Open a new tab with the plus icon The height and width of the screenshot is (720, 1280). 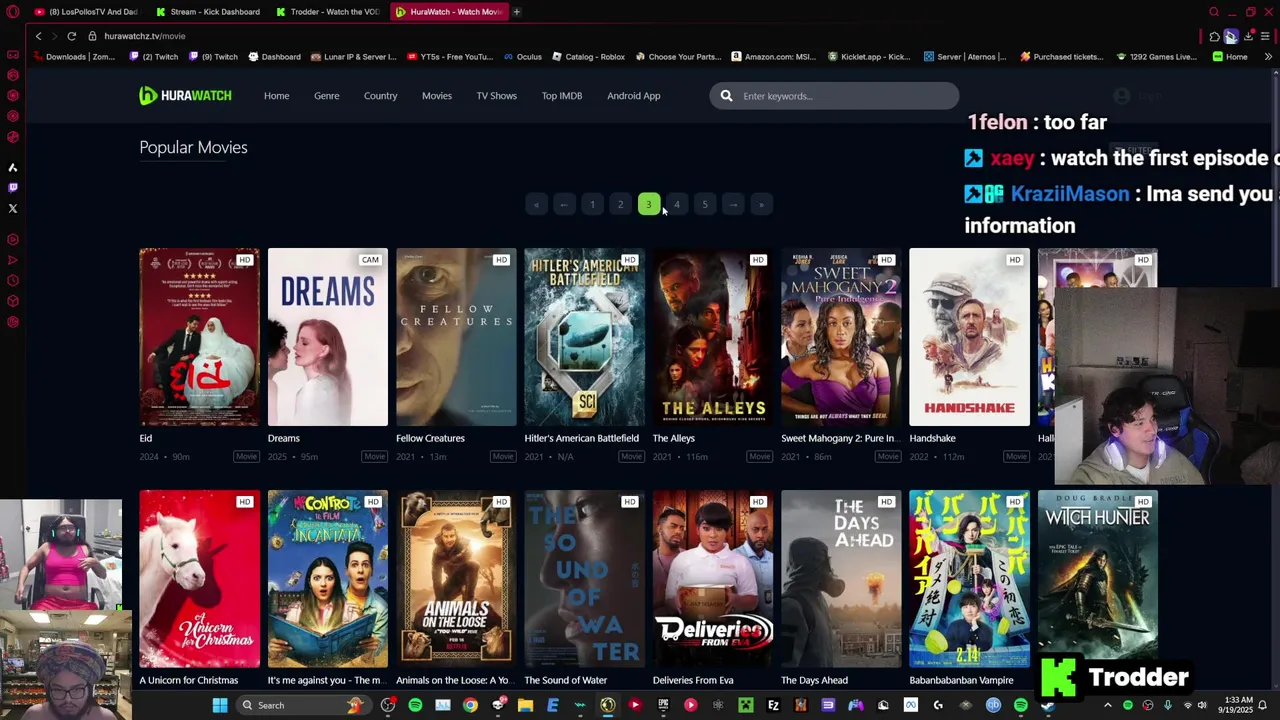pyautogui.click(x=517, y=12)
